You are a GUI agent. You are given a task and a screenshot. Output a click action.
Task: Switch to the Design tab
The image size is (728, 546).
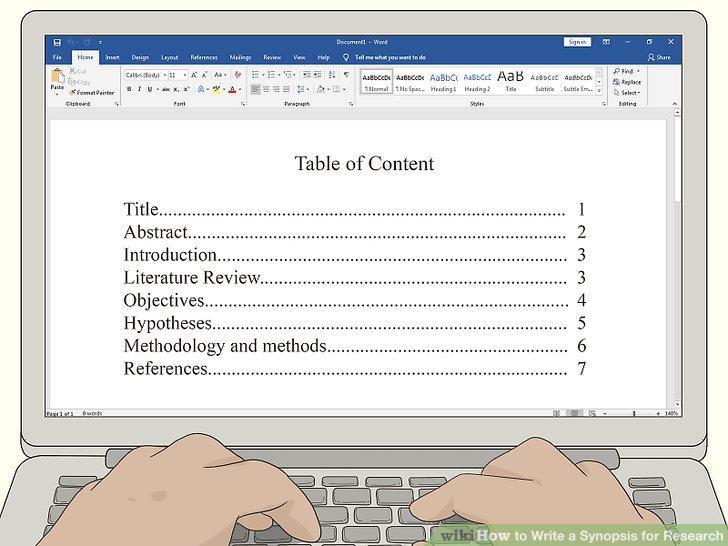[140, 57]
